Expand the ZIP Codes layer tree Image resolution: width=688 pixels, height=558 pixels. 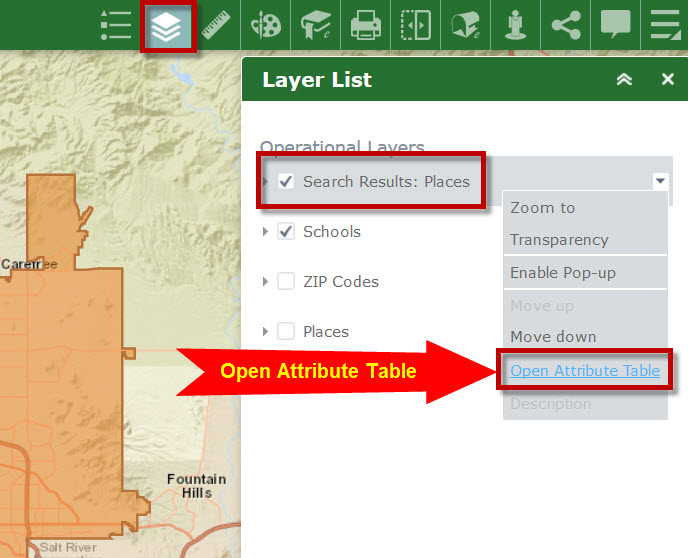click(265, 281)
